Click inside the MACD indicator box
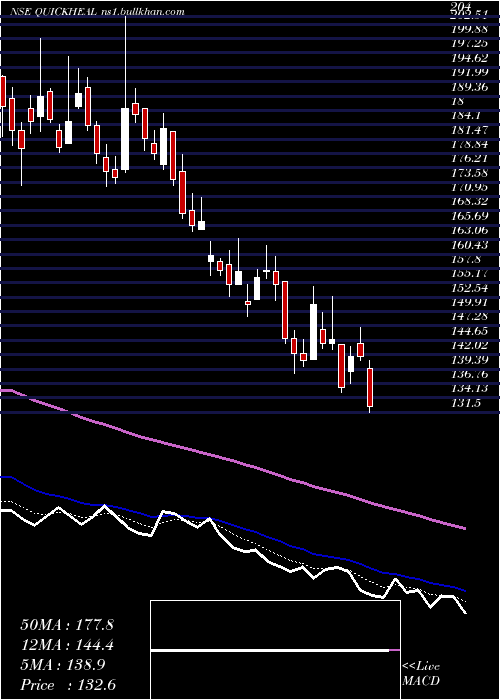 [x=275, y=650]
